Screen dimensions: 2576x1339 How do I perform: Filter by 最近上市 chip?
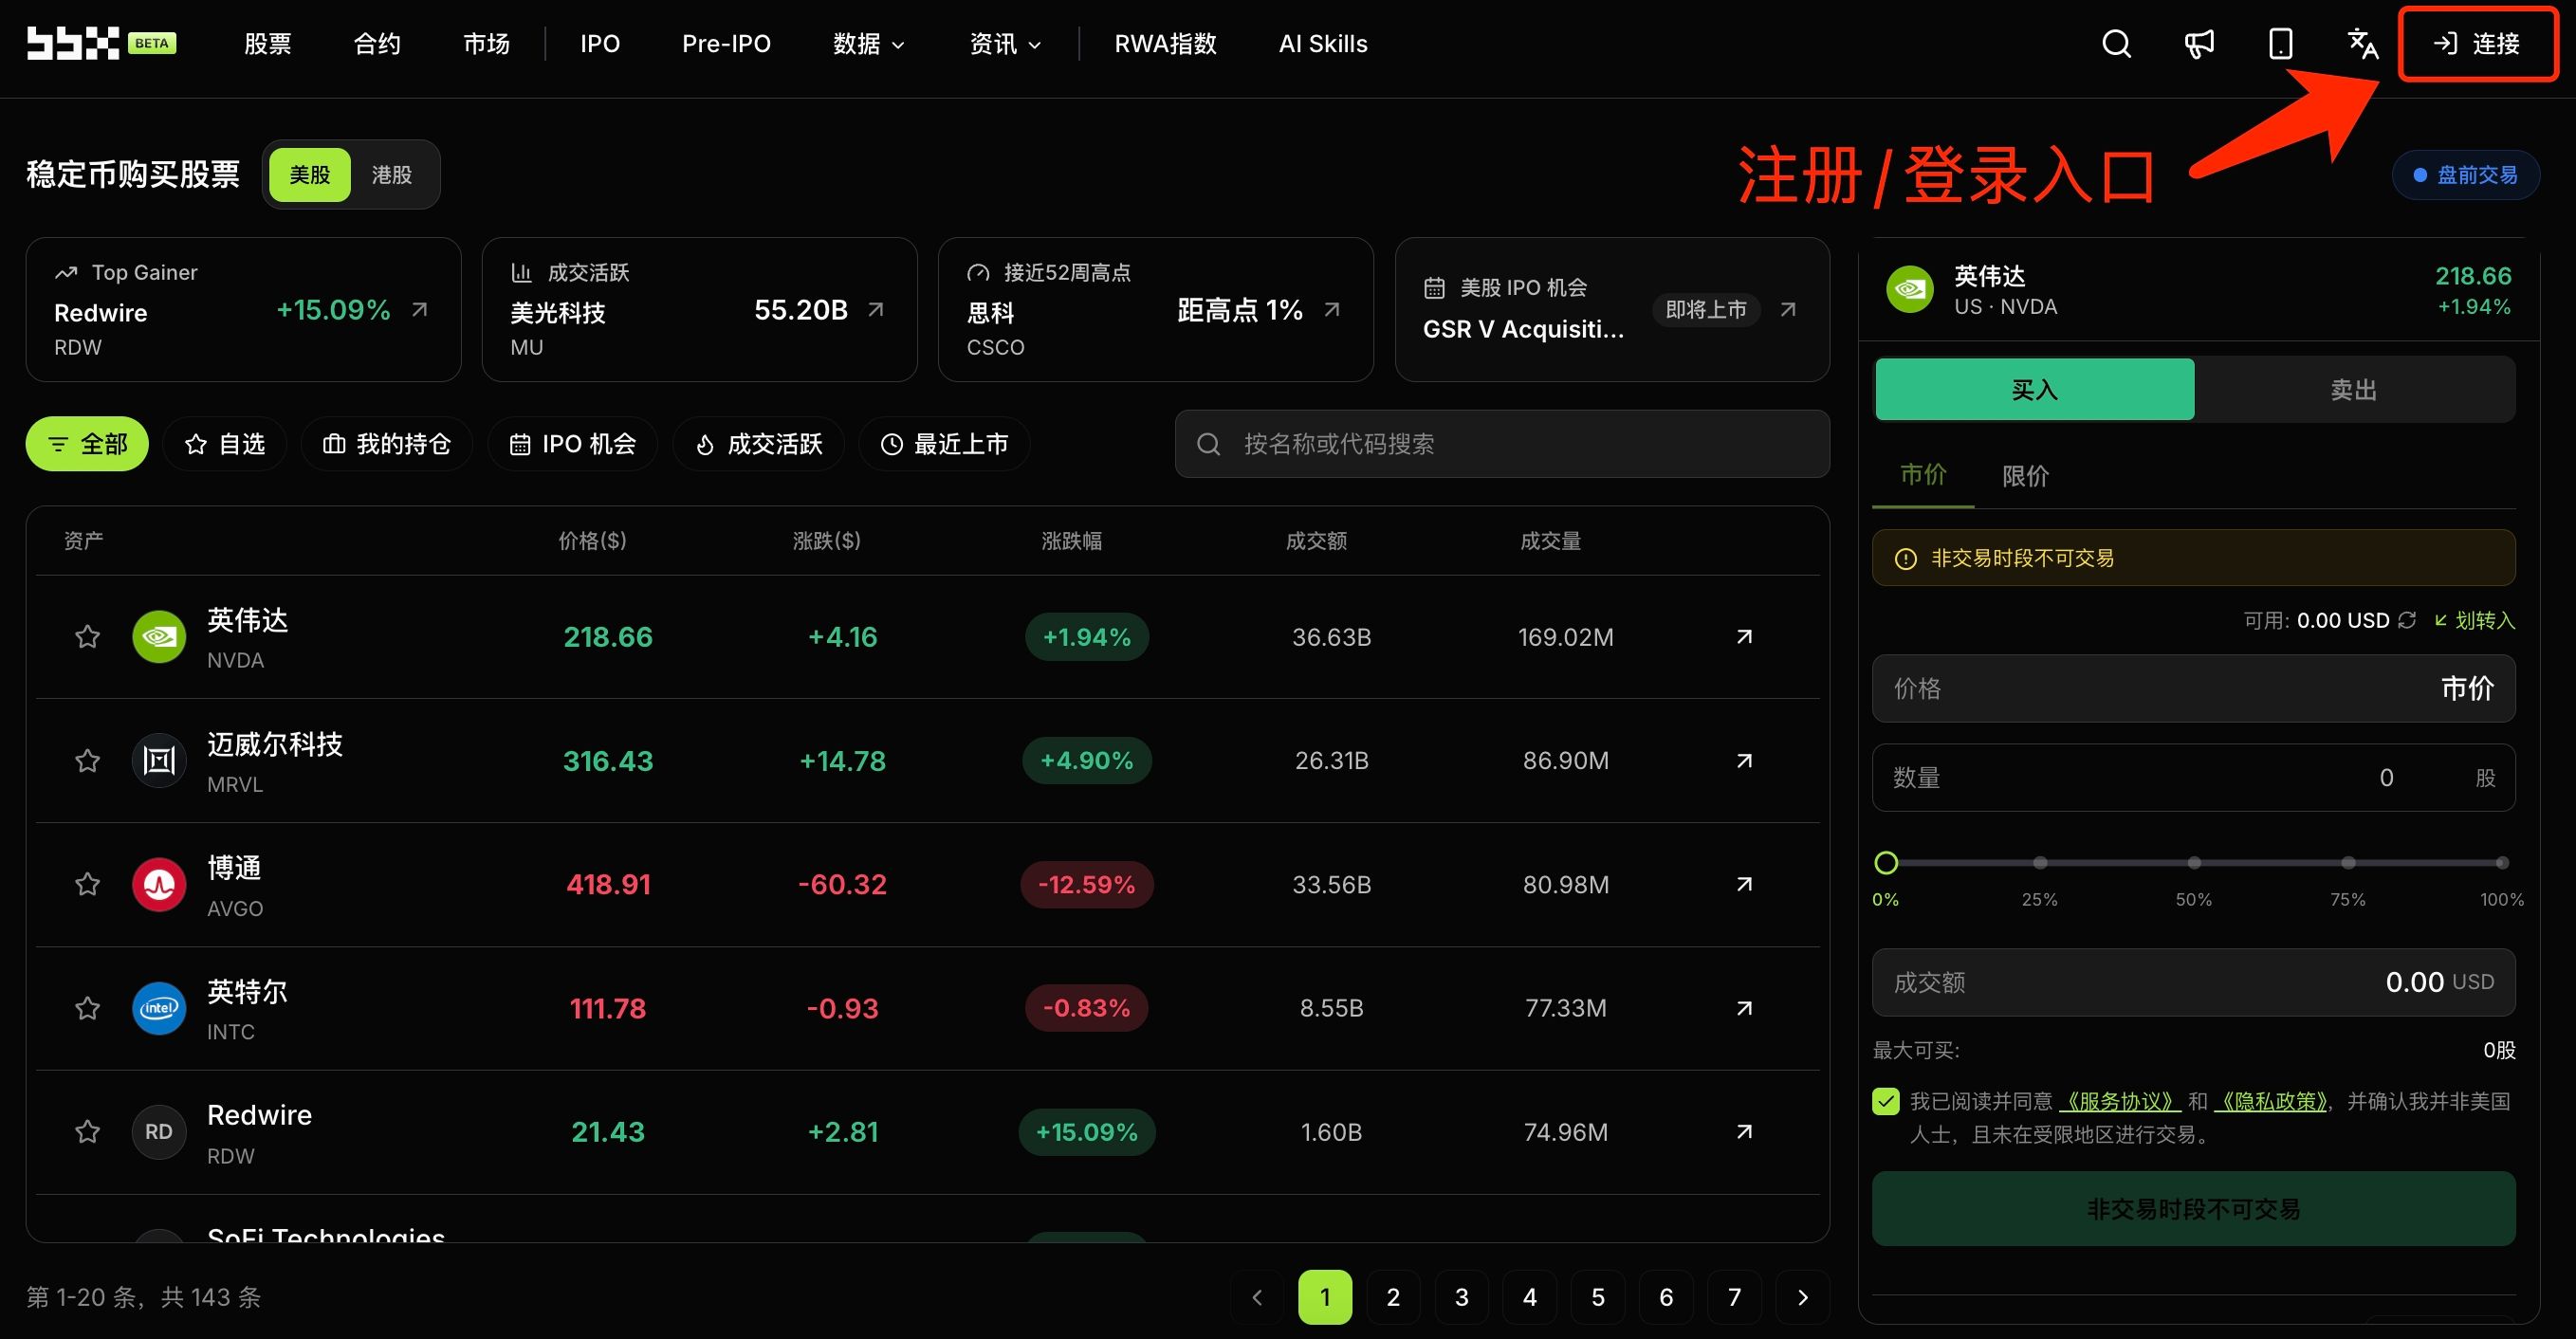point(945,444)
